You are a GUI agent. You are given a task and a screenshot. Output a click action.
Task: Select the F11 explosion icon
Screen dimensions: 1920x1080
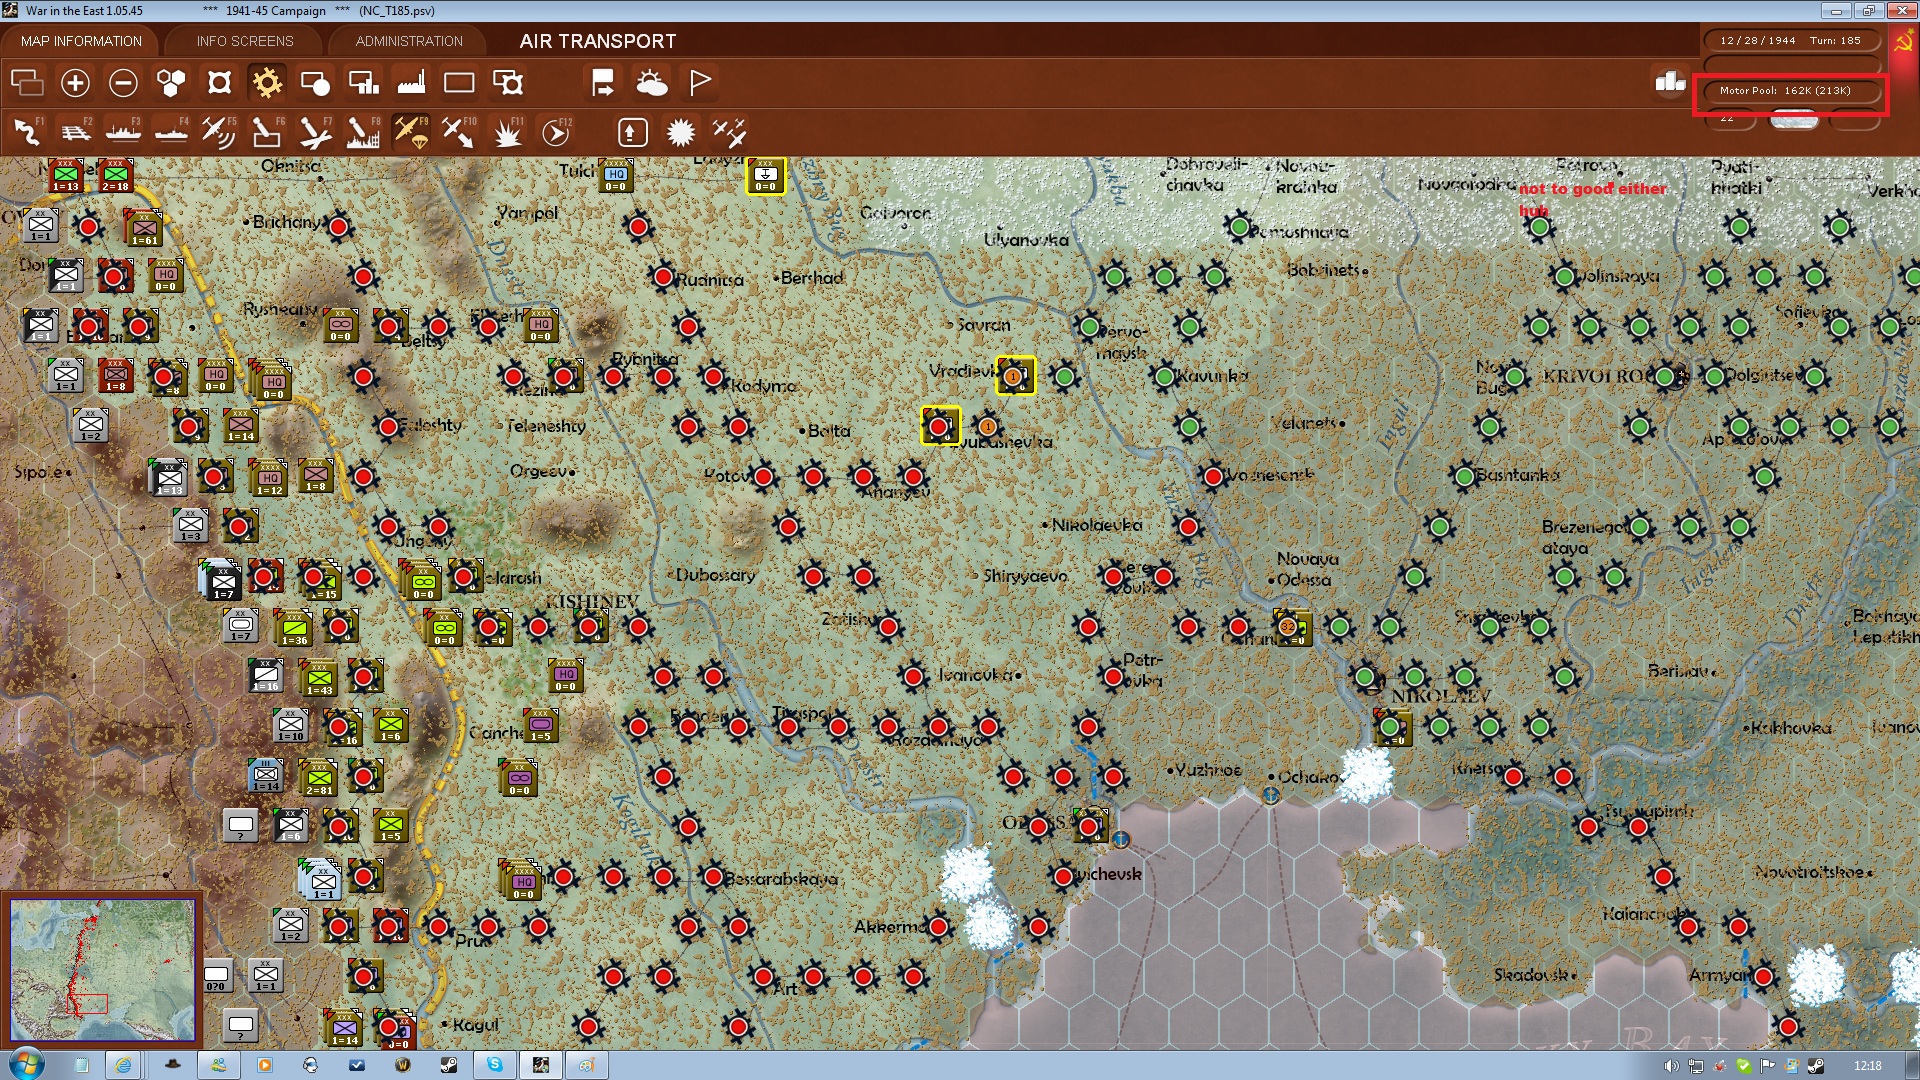[508, 132]
